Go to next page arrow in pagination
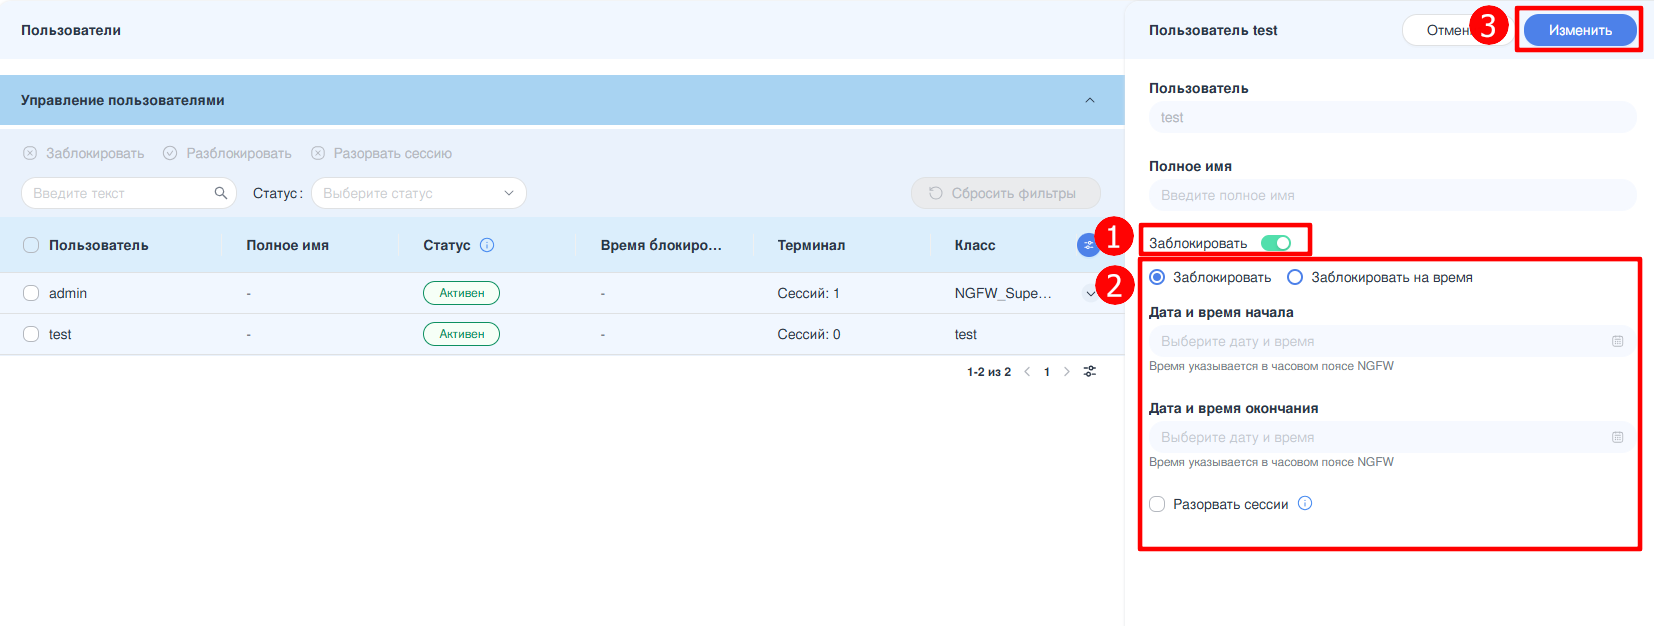The width and height of the screenshot is (1654, 626). click(1067, 372)
